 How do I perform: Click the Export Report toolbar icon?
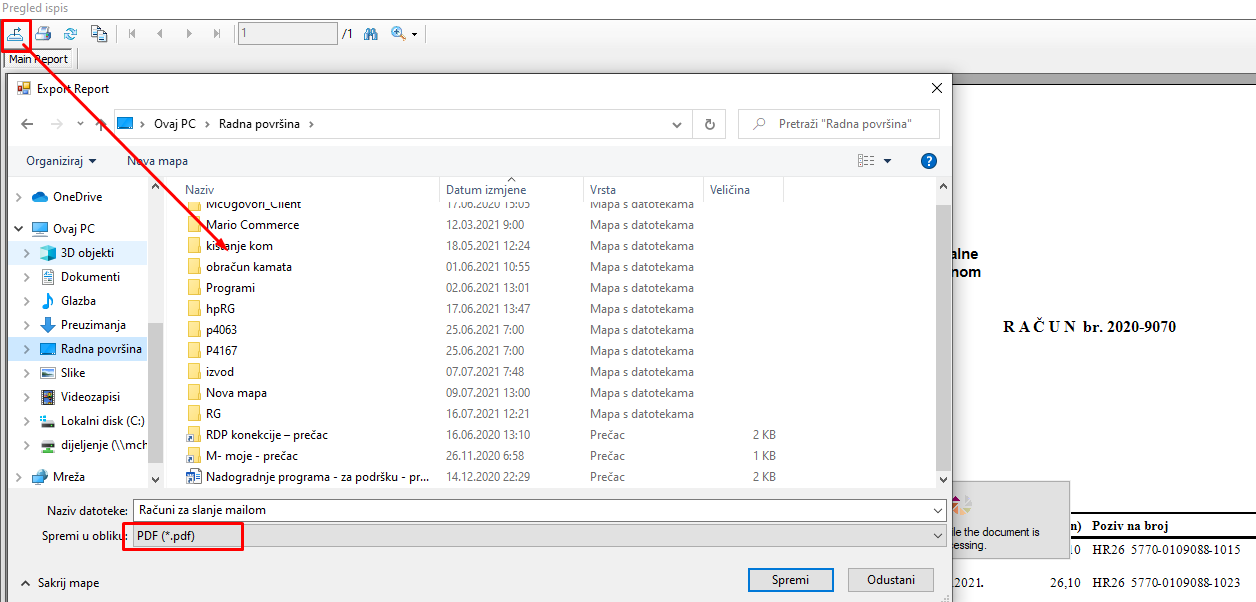[x=17, y=34]
